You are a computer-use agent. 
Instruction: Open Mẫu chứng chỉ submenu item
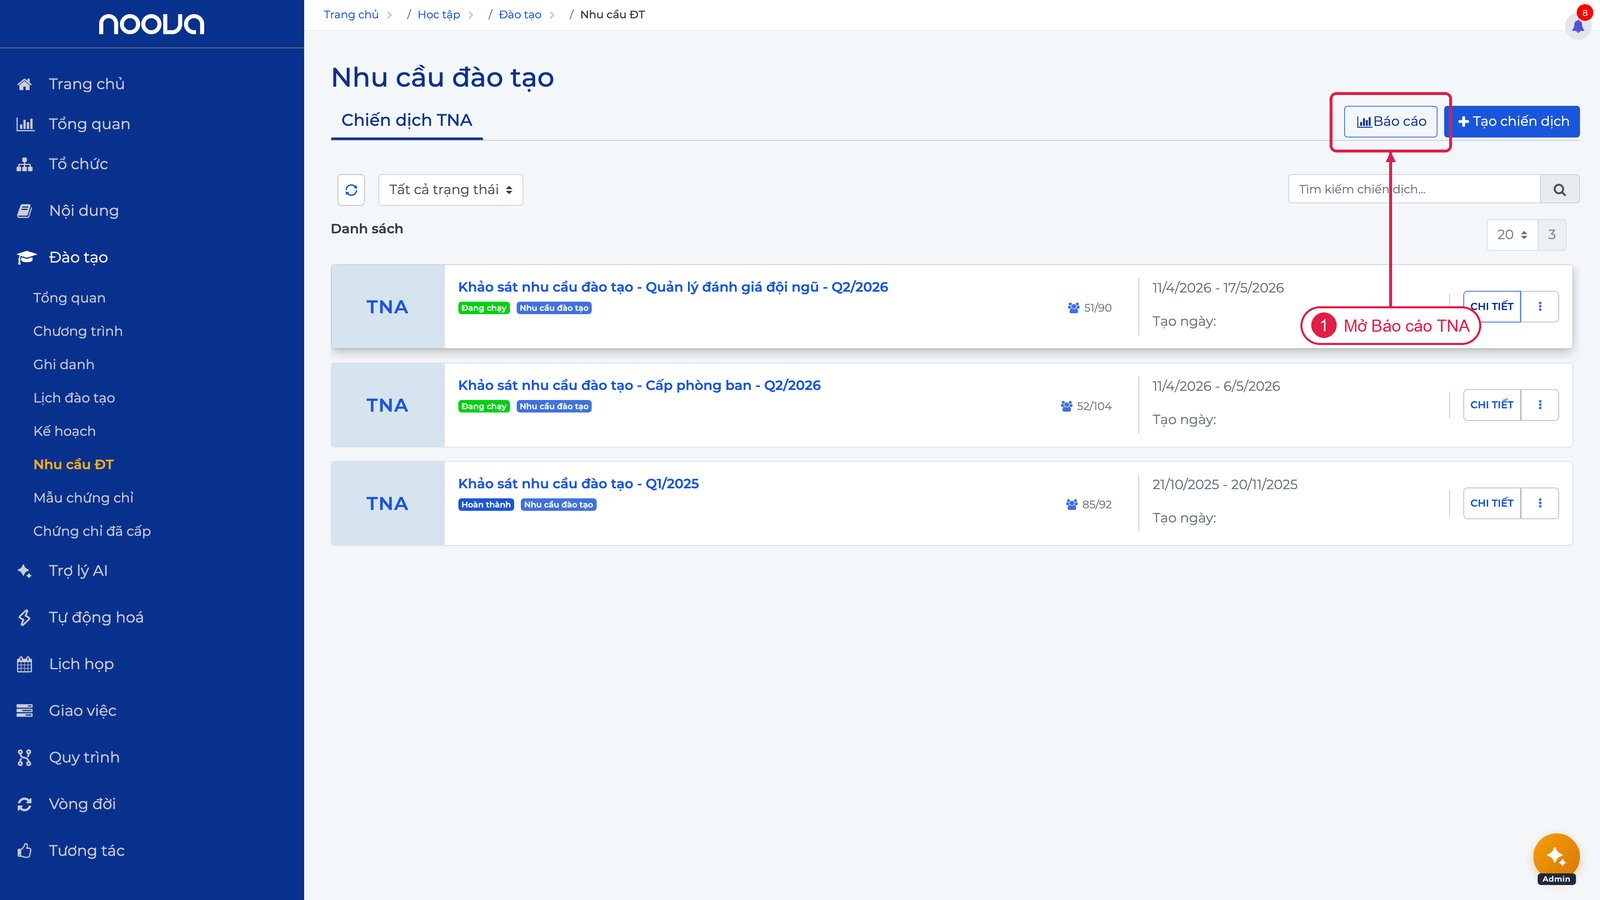coord(83,498)
